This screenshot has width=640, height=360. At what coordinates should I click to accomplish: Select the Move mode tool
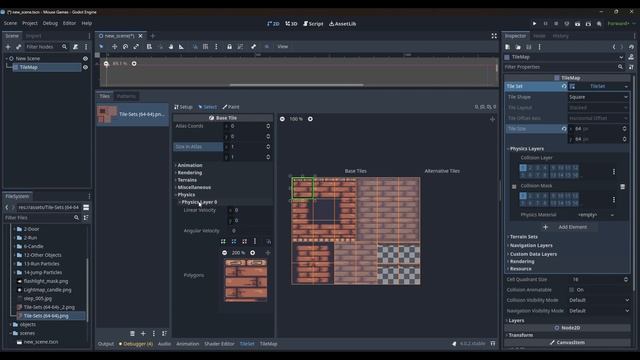tap(115, 47)
